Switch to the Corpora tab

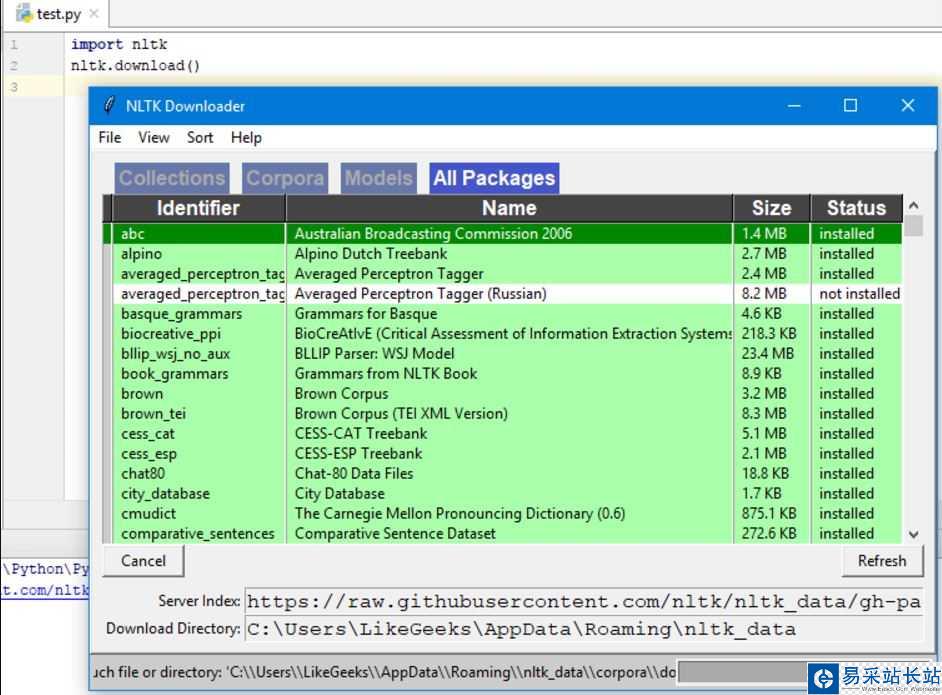(x=285, y=178)
